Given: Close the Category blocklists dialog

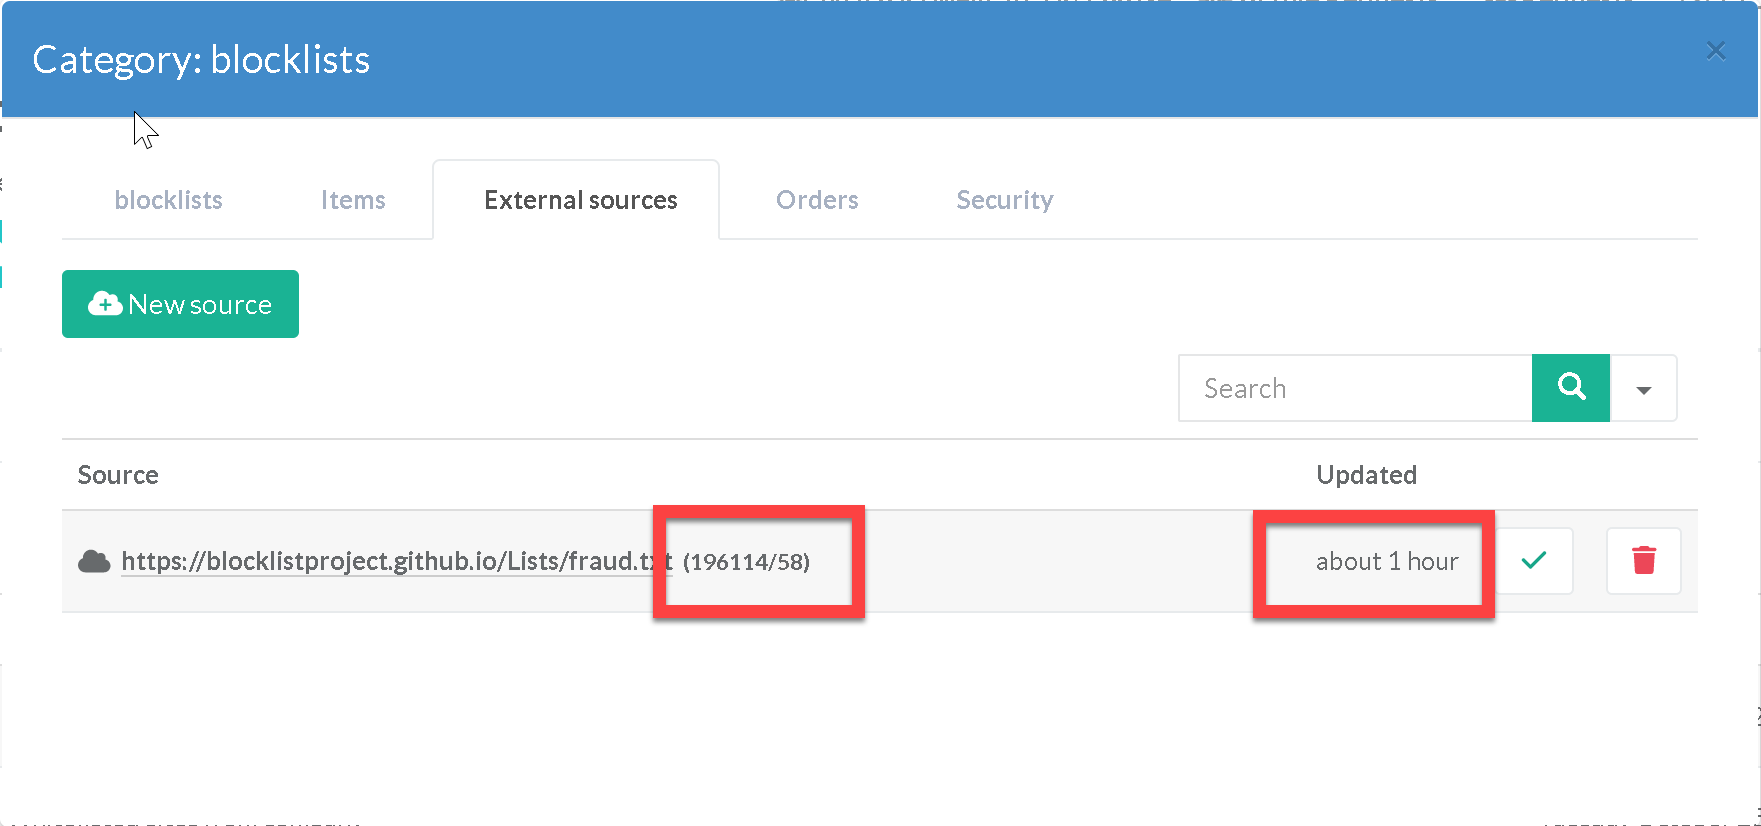Looking at the screenshot, I should point(1715,51).
